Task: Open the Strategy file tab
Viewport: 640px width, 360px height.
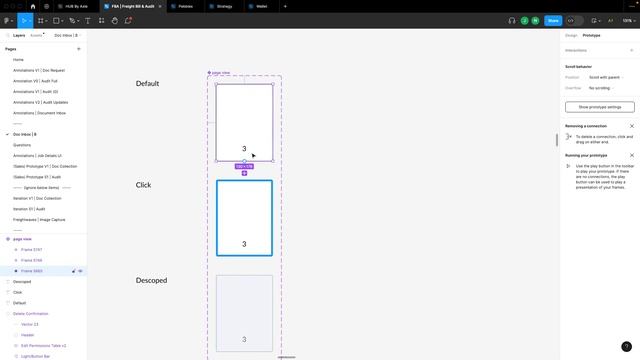Action: coord(224,7)
